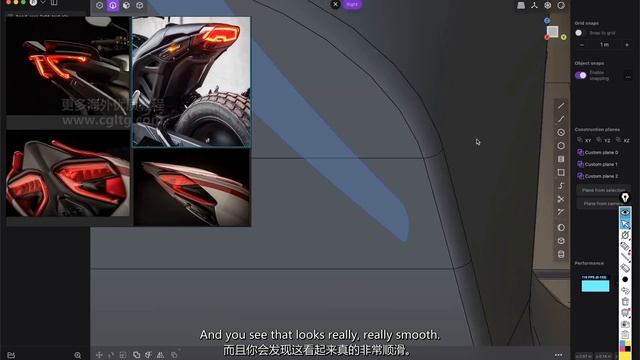Click the folder icon at the bottom left
Viewport: 640px width, 360px height.
pyautogui.click(x=11, y=355)
